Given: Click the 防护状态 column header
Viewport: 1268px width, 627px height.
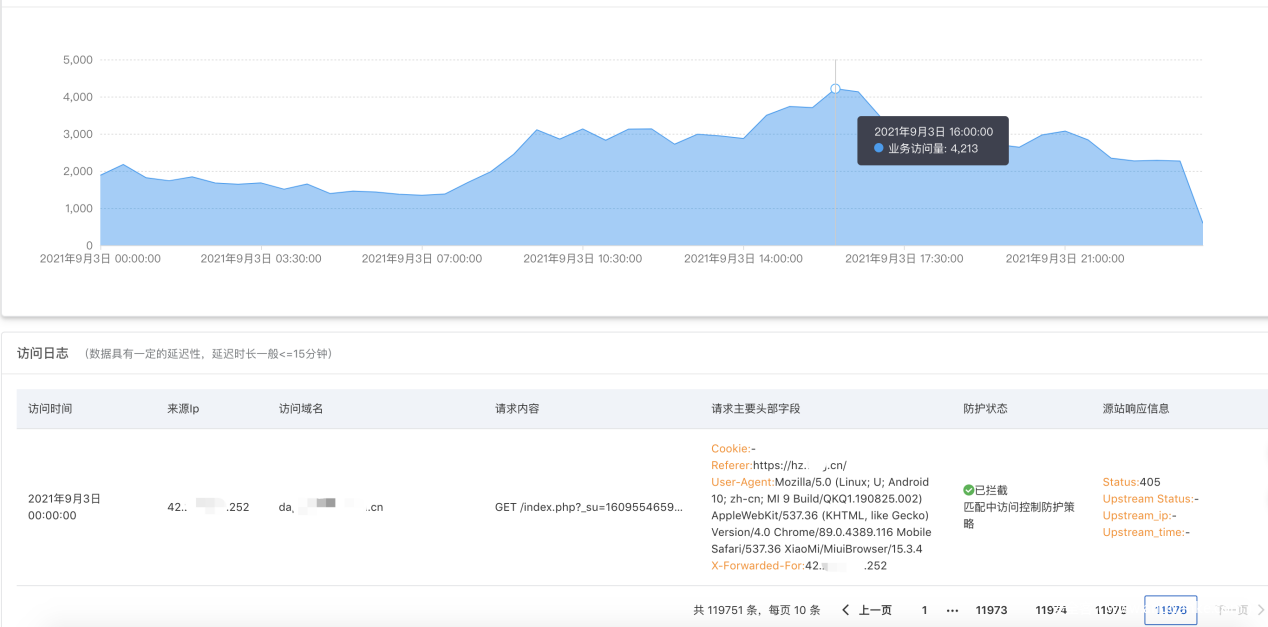Looking at the screenshot, I should pyautogui.click(x=985, y=409).
